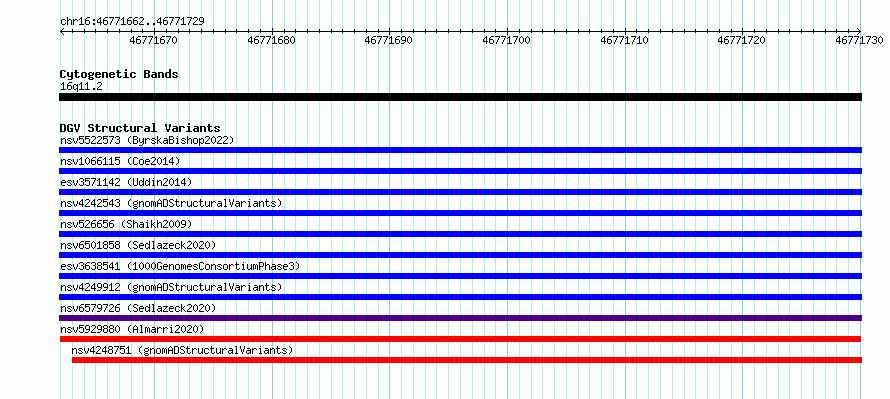Image resolution: width=890 pixels, height=399 pixels.
Task: Click the 16q11.2 band label
Action: [81, 87]
